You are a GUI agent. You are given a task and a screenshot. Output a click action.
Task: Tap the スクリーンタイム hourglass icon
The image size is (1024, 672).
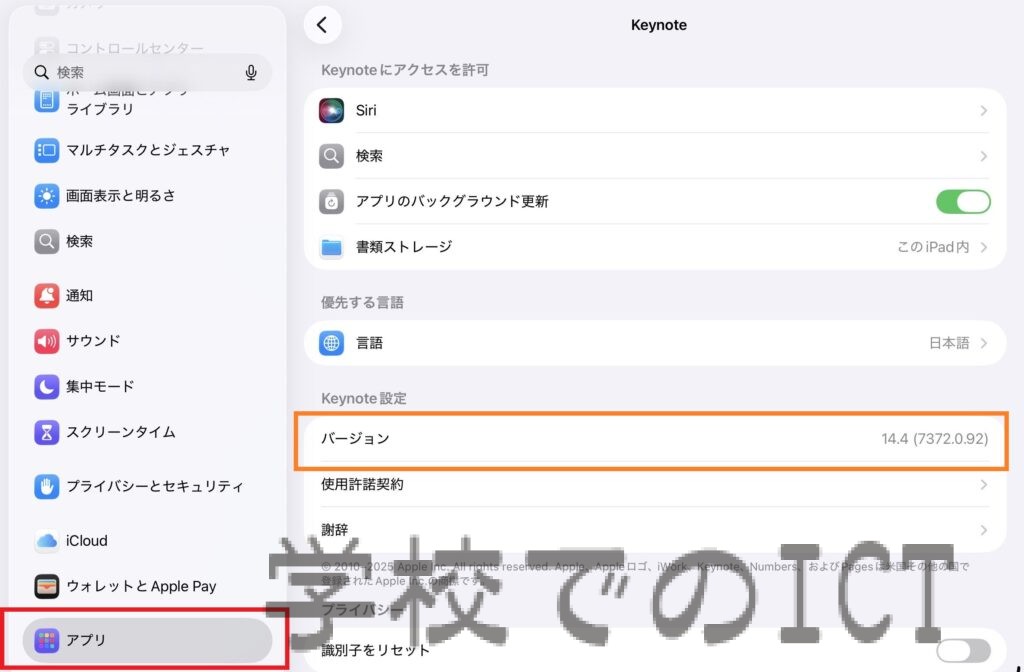[47, 433]
